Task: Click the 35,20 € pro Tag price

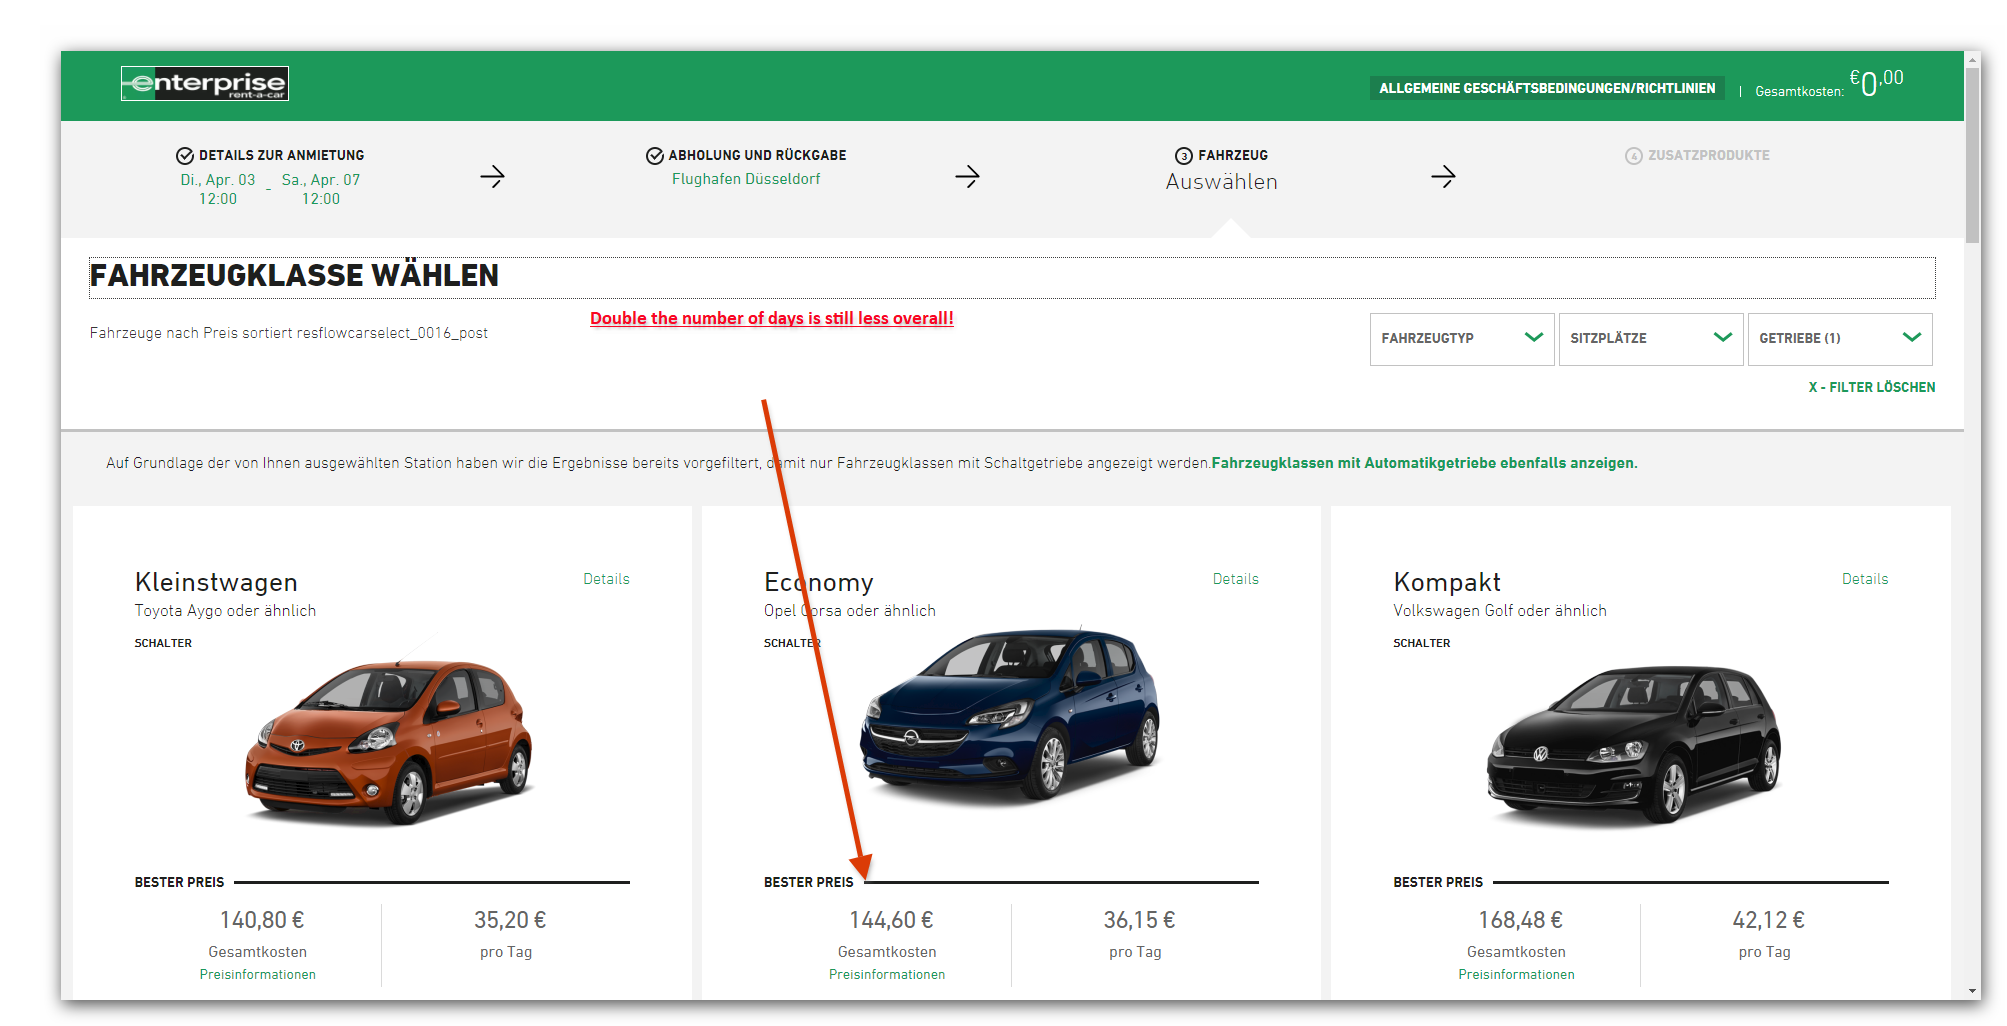Action: (510, 920)
